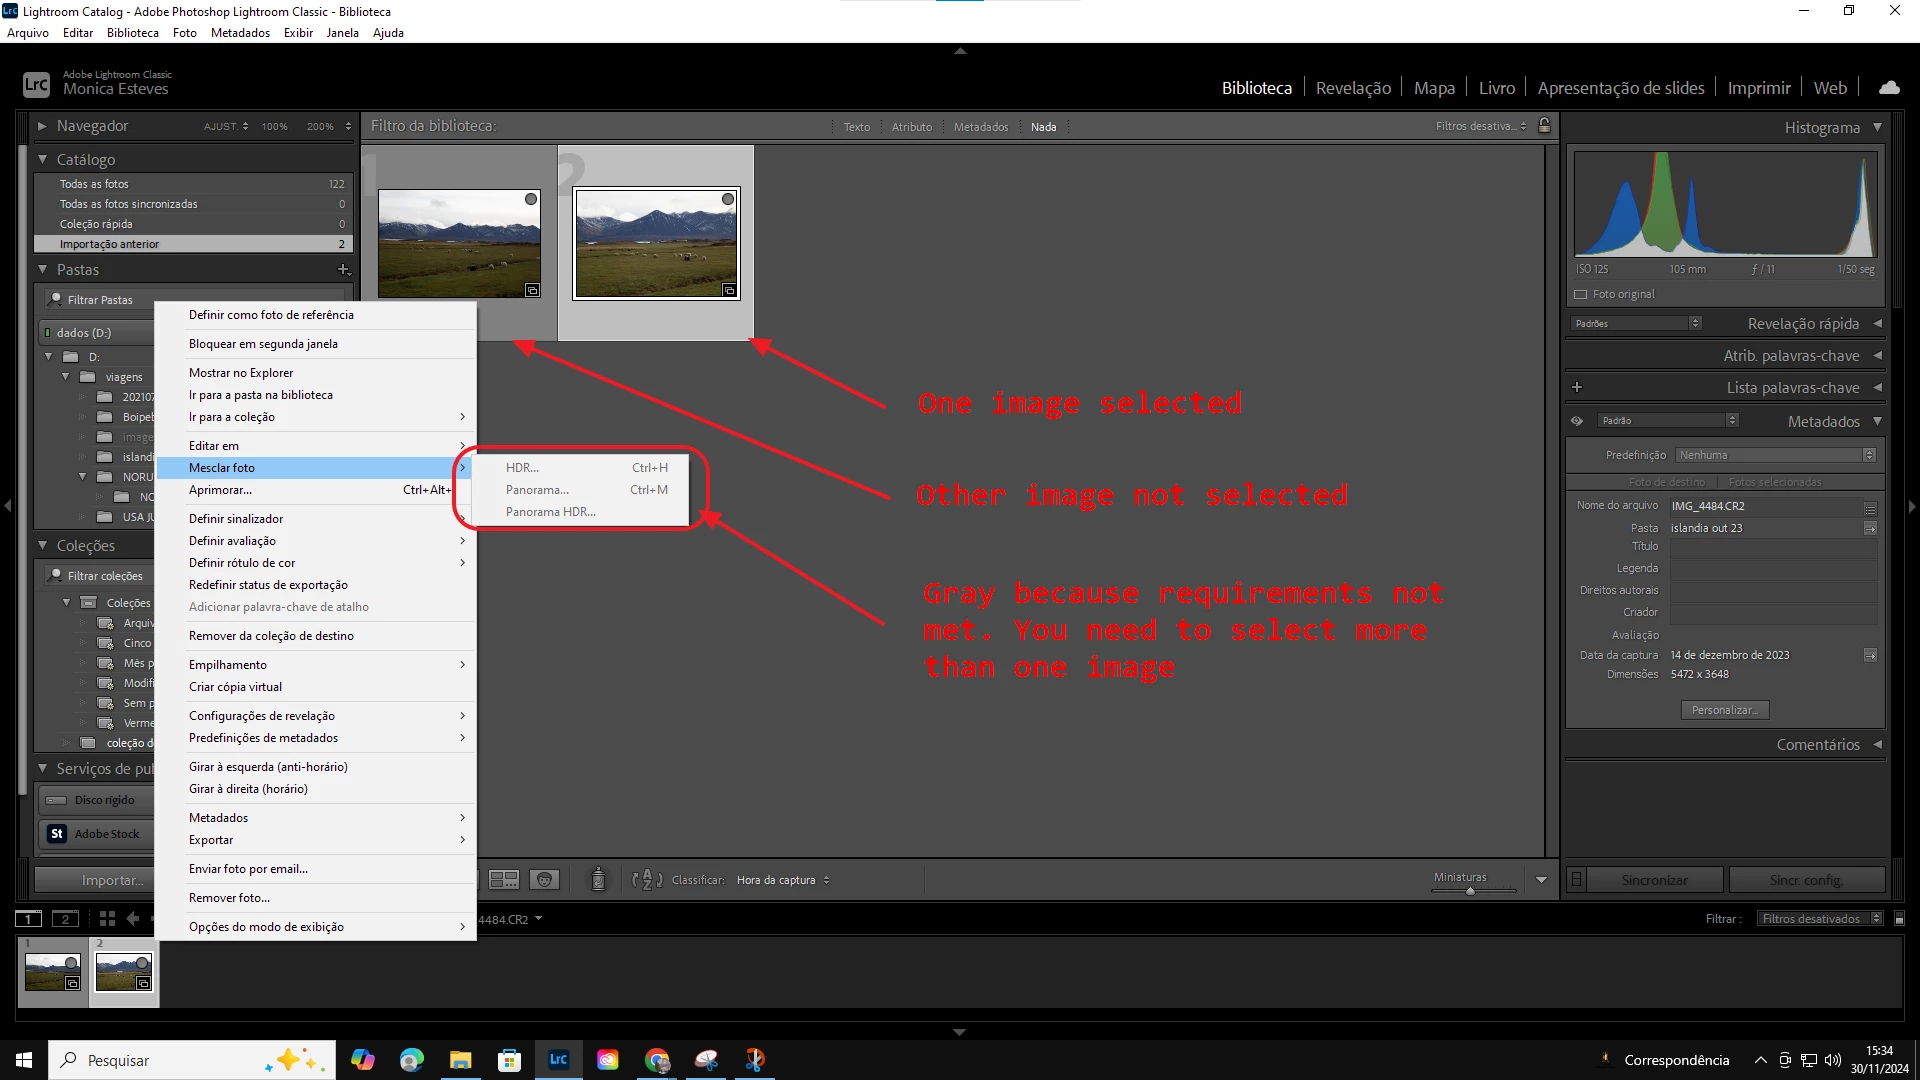Click the cloud sync status icon
The image size is (1920, 1080).
pos(1889,88)
